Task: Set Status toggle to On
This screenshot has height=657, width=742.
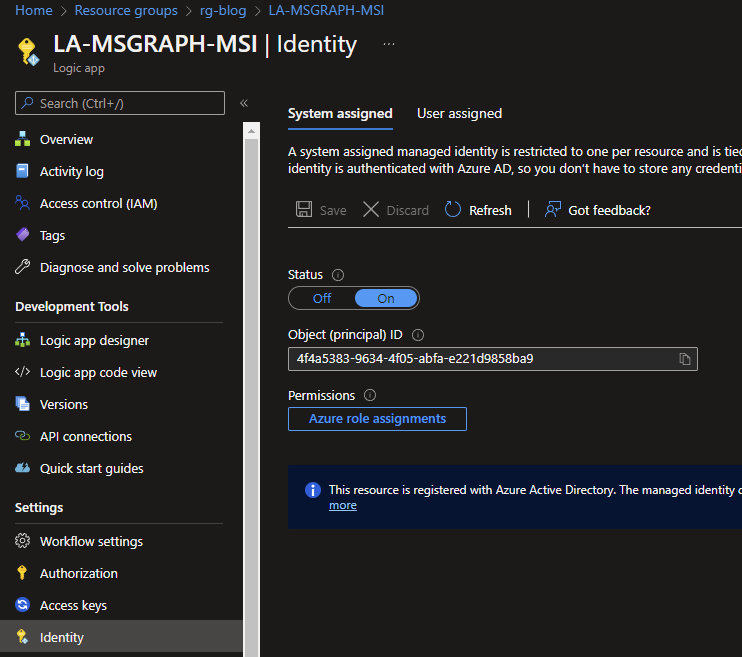Action: [386, 298]
